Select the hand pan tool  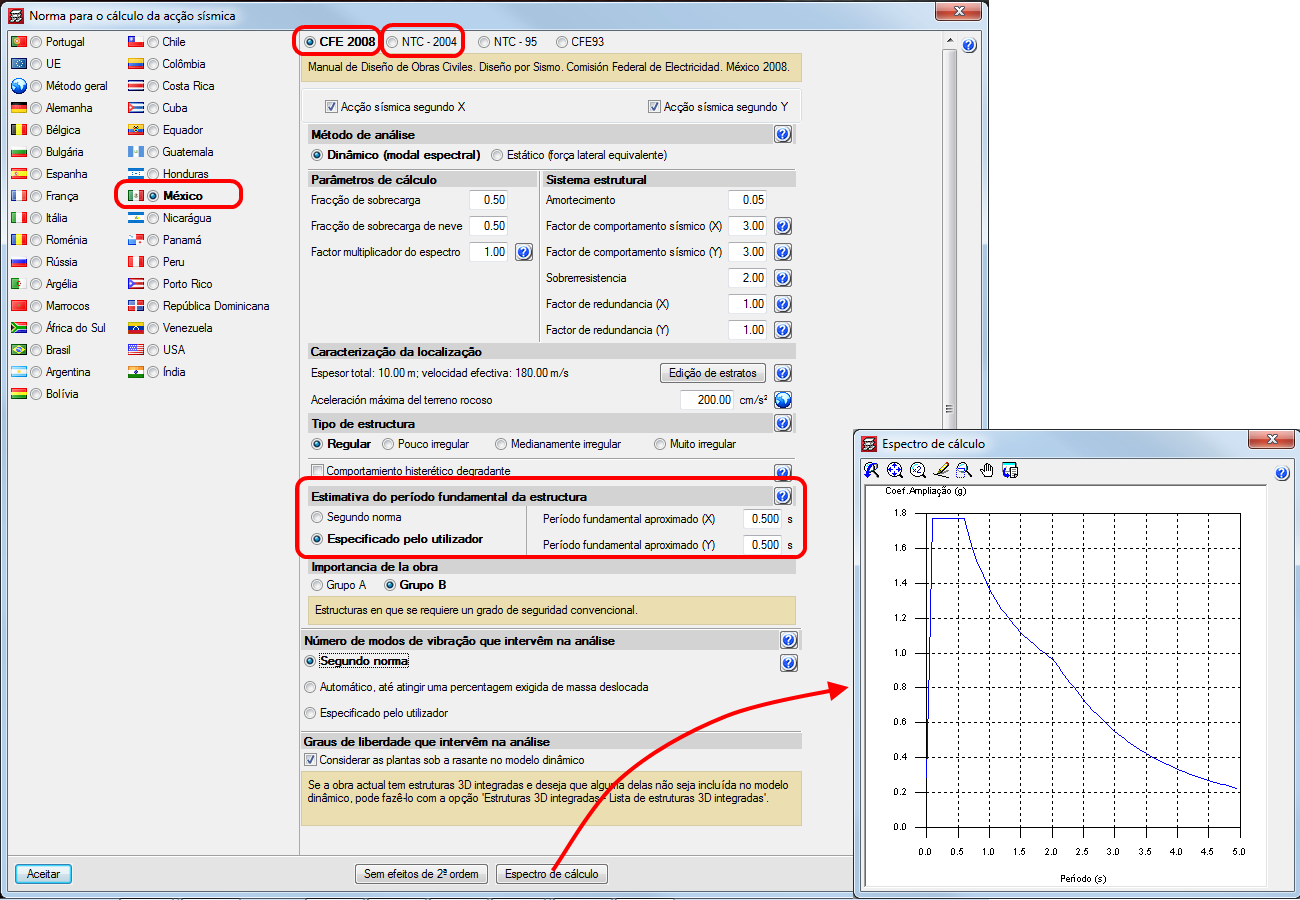986,470
